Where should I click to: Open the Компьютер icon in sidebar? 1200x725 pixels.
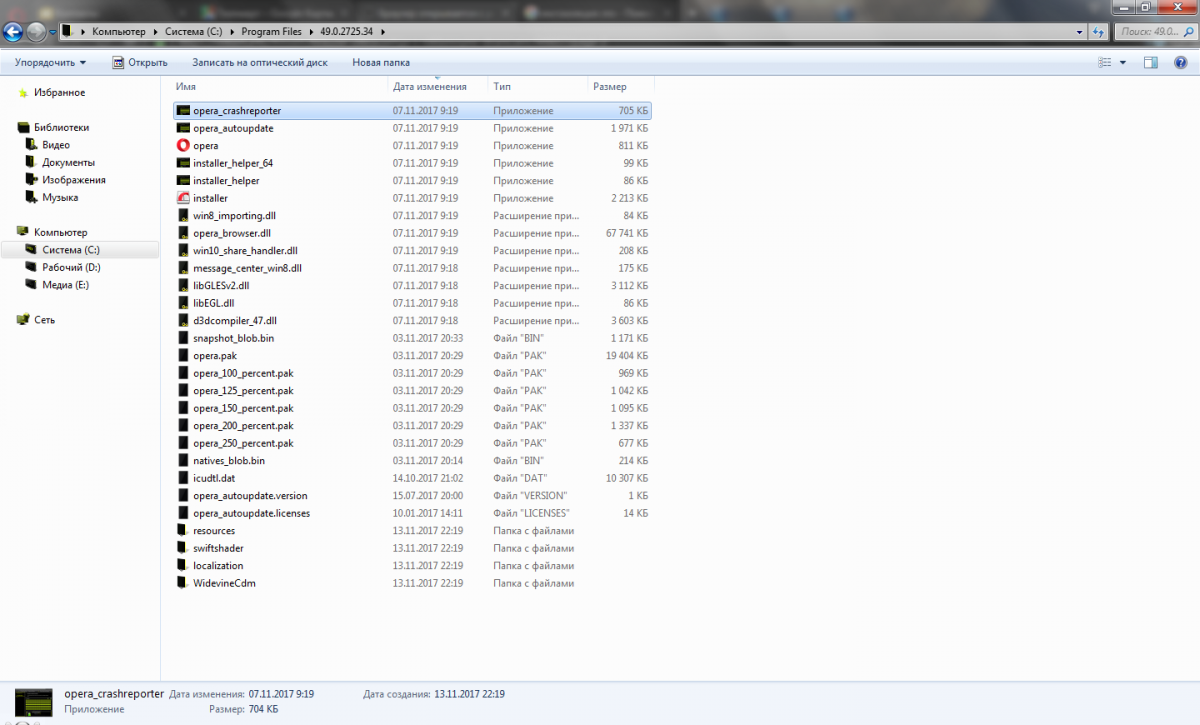[x=23, y=232]
